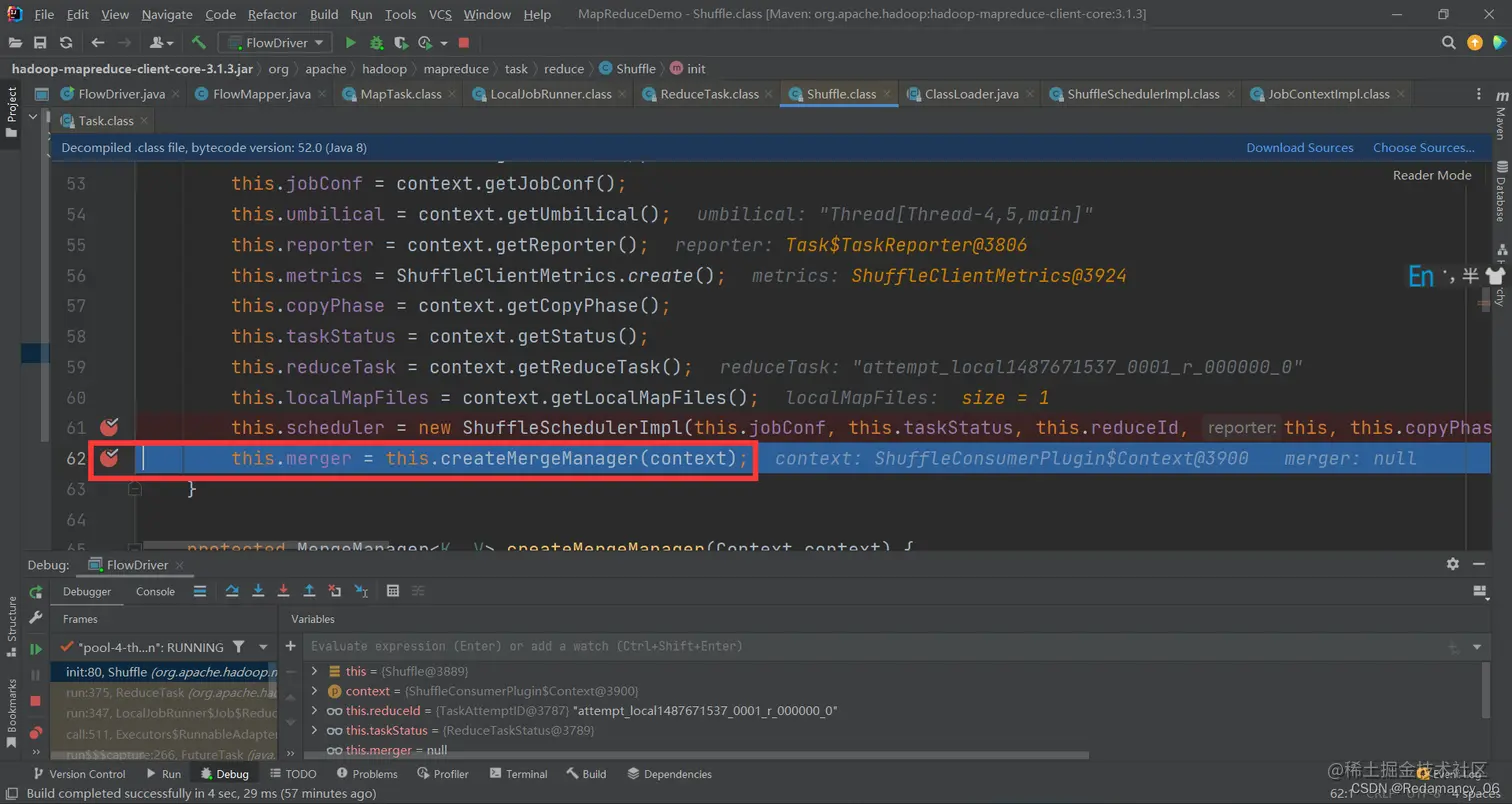The height and width of the screenshot is (804, 1512).
Task: Toggle Structure tool window
Action: 11,625
